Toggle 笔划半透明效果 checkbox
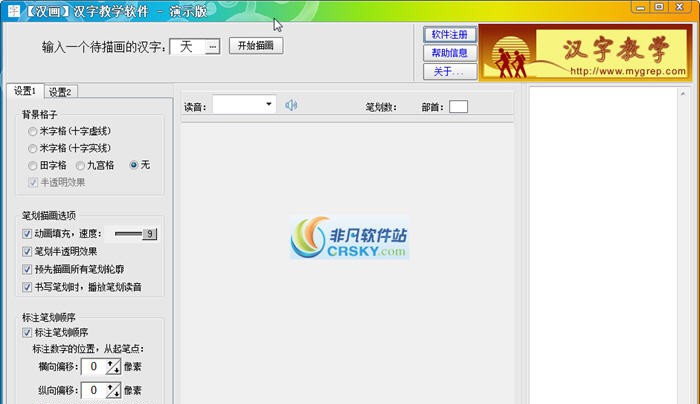Viewport: 700px width, 404px height. tap(27, 252)
